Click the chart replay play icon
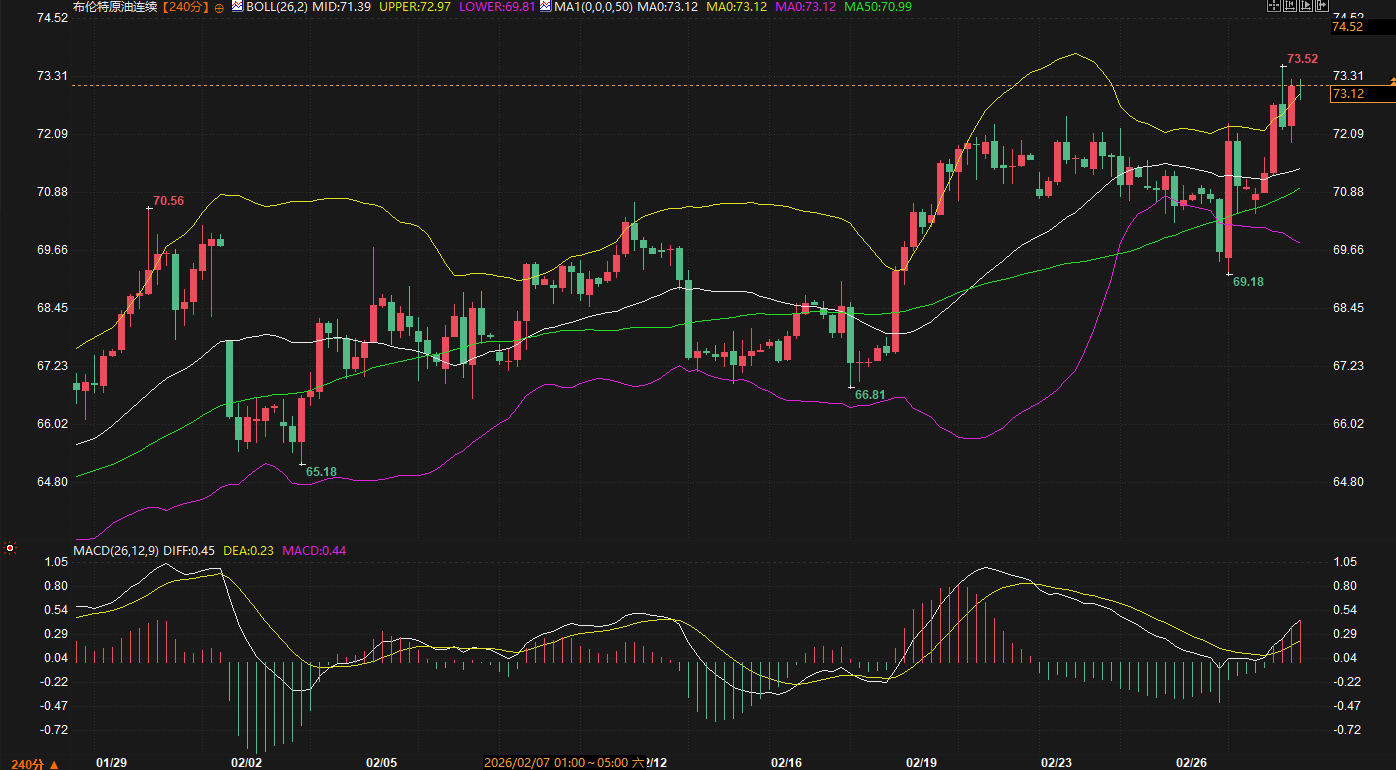Image resolution: width=1396 pixels, height=770 pixels. [1305, 6]
